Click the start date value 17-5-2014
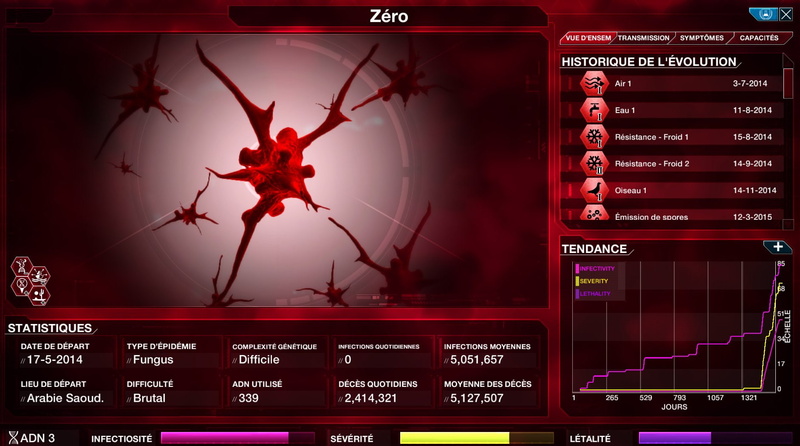Viewport: 800px width, 446px height. [x=55, y=360]
